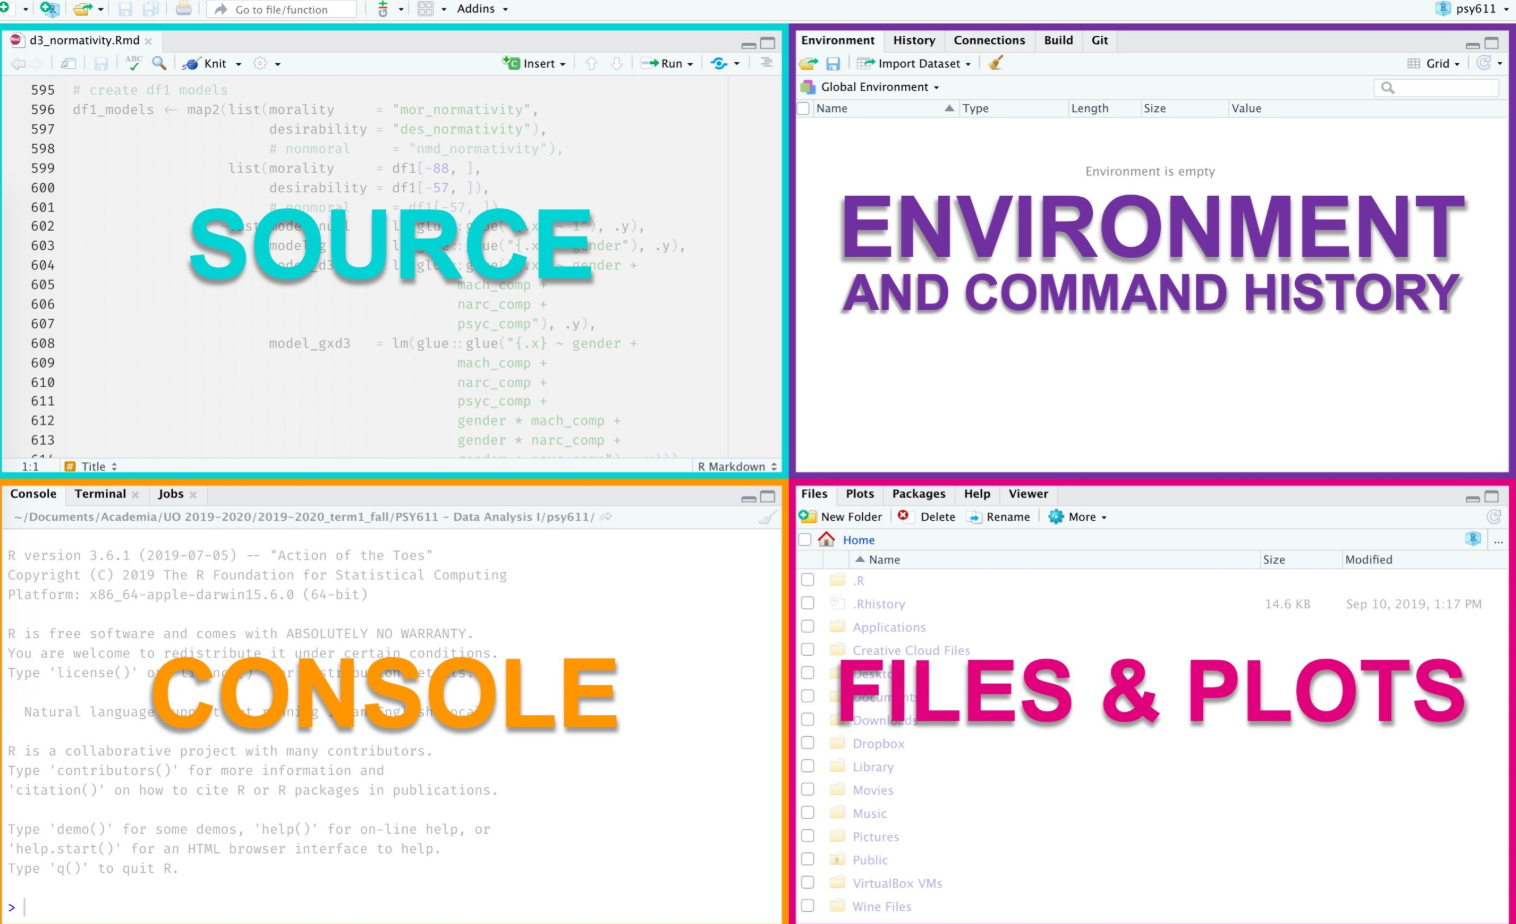
Task: Select the .Rhistory file checkbox
Action: coord(808,603)
